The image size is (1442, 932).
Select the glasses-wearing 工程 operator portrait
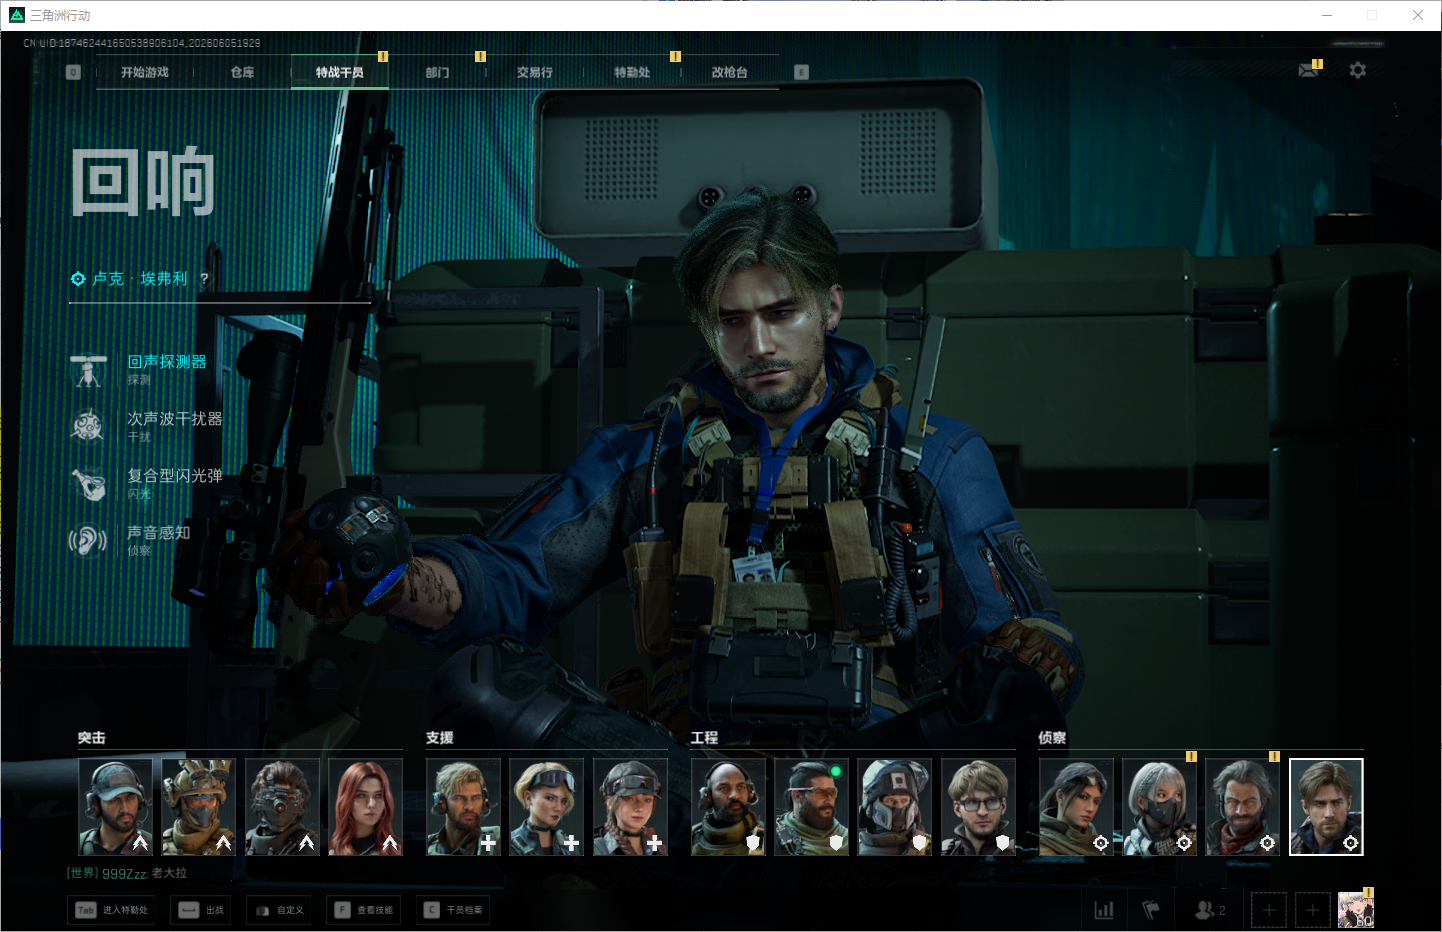[x=978, y=807]
